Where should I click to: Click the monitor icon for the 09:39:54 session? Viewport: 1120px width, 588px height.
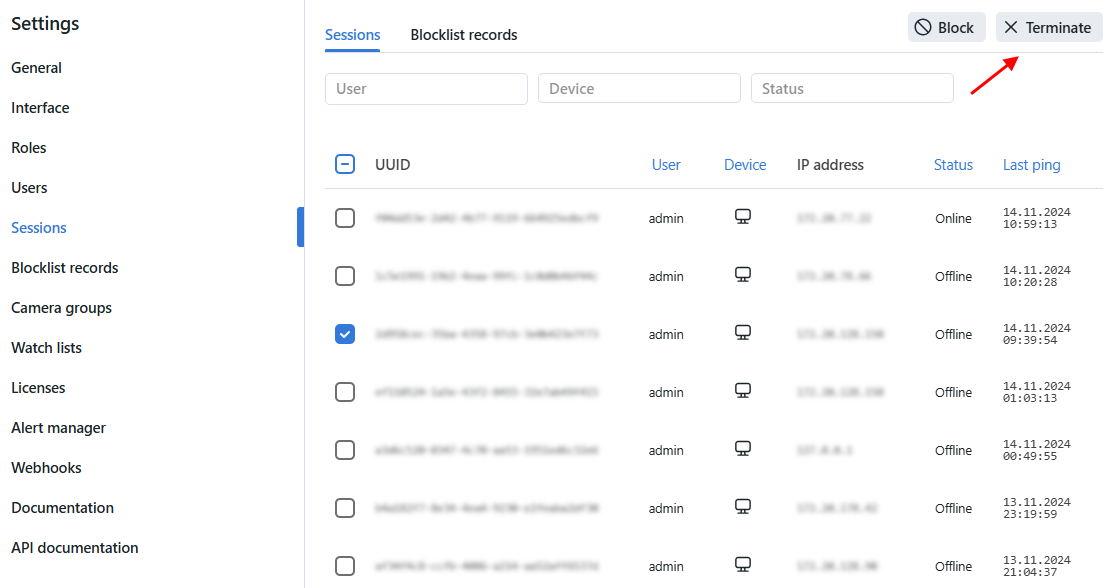(743, 333)
